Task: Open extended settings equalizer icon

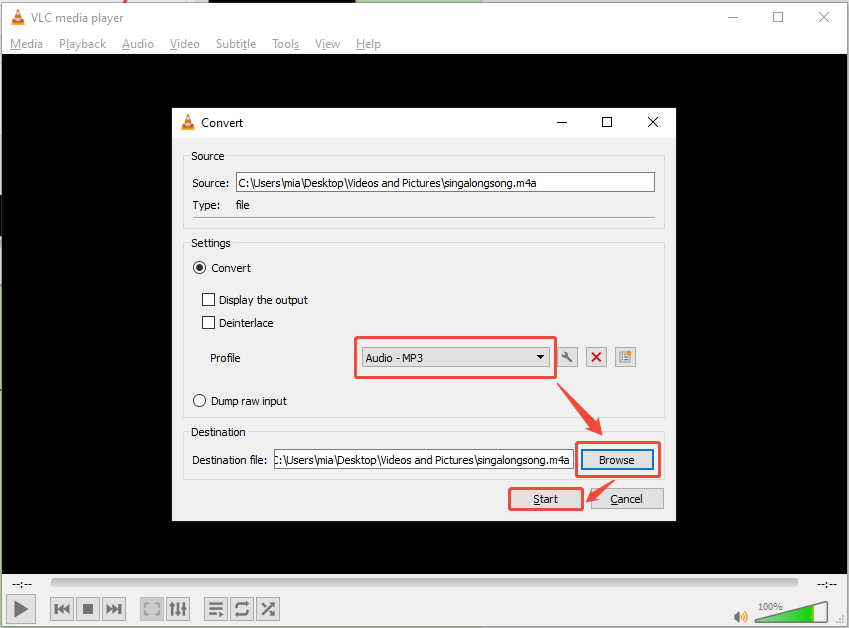Action: pos(178,609)
